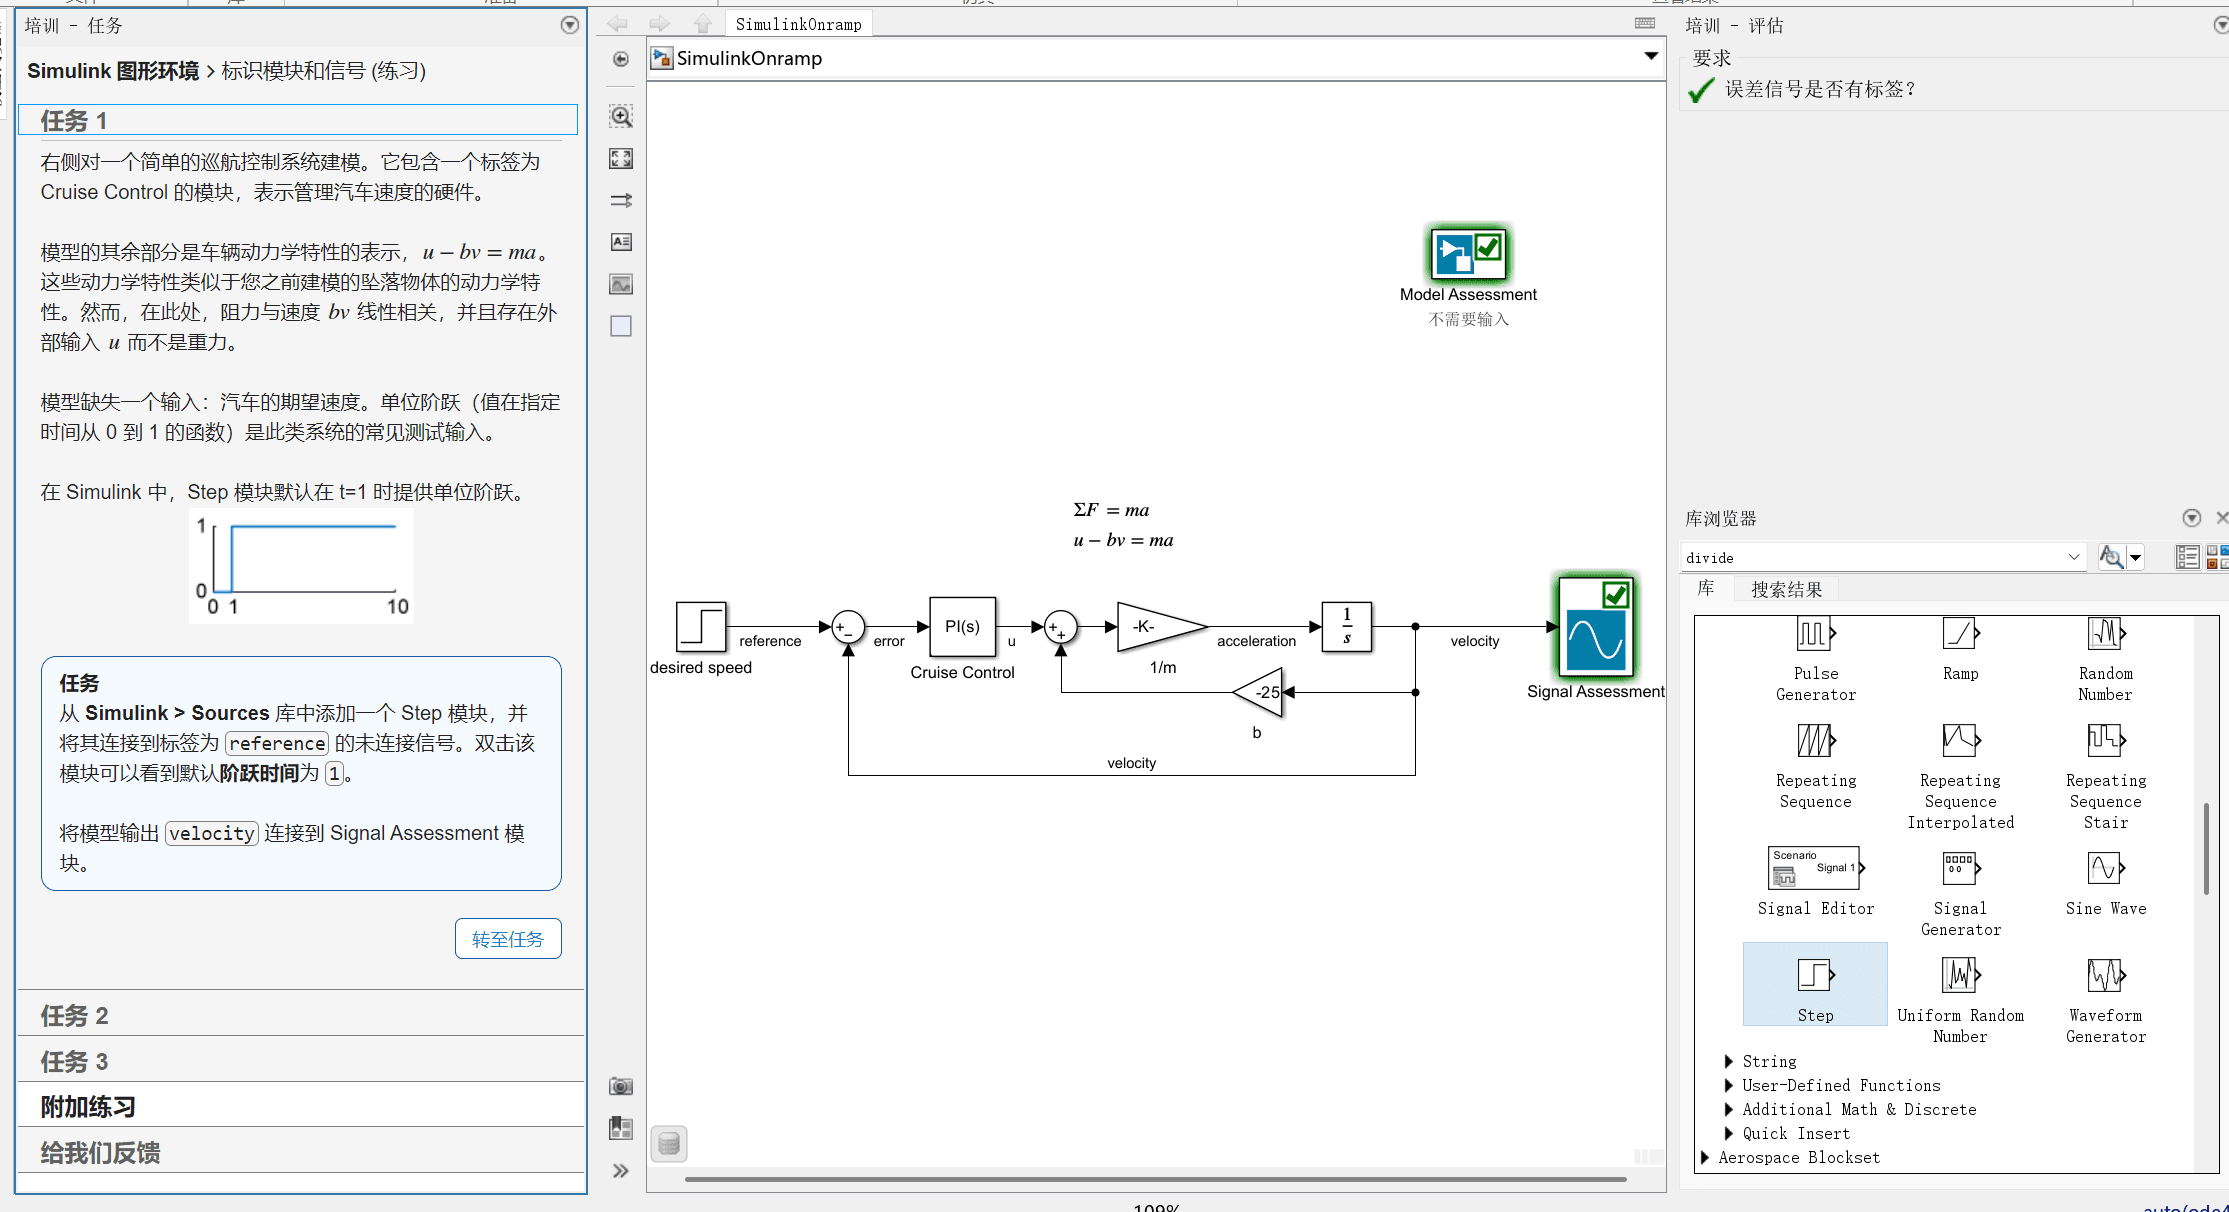Click the library search magnifier button

click(x=2111, y=557)
